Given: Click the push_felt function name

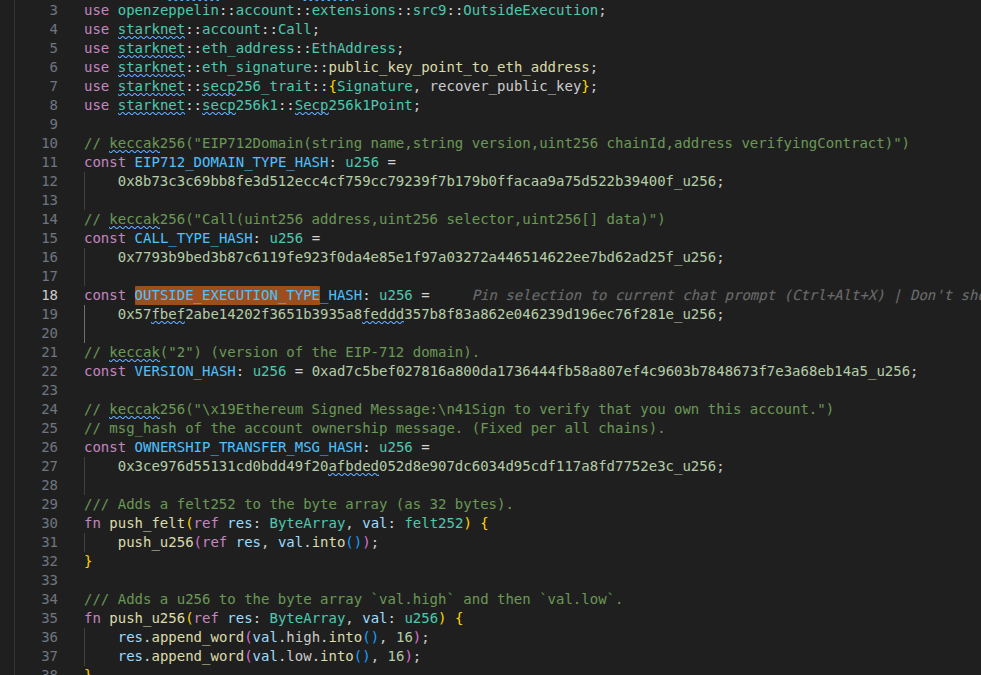Looking at the screenshot, I should point(147,523).
